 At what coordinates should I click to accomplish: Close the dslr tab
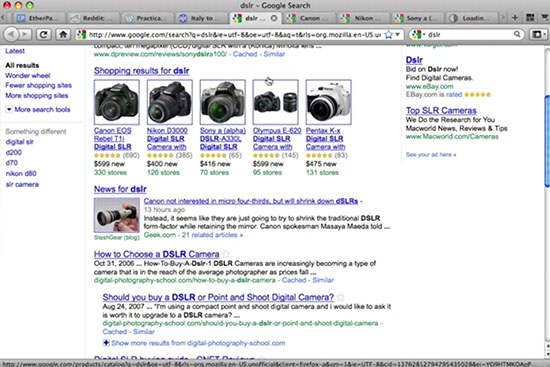click(x=274, y=18)
